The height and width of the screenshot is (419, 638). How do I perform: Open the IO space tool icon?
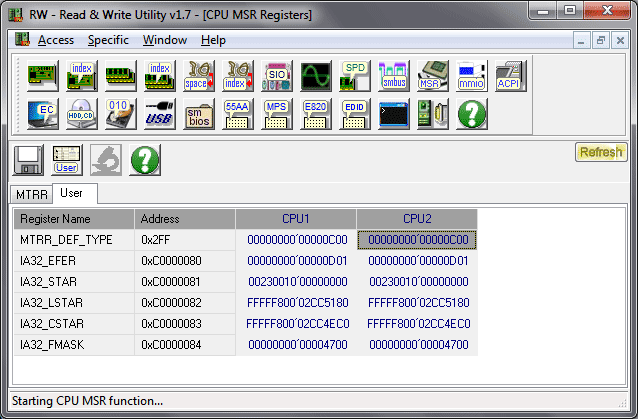pyautogui.click(x=199, y=76)
